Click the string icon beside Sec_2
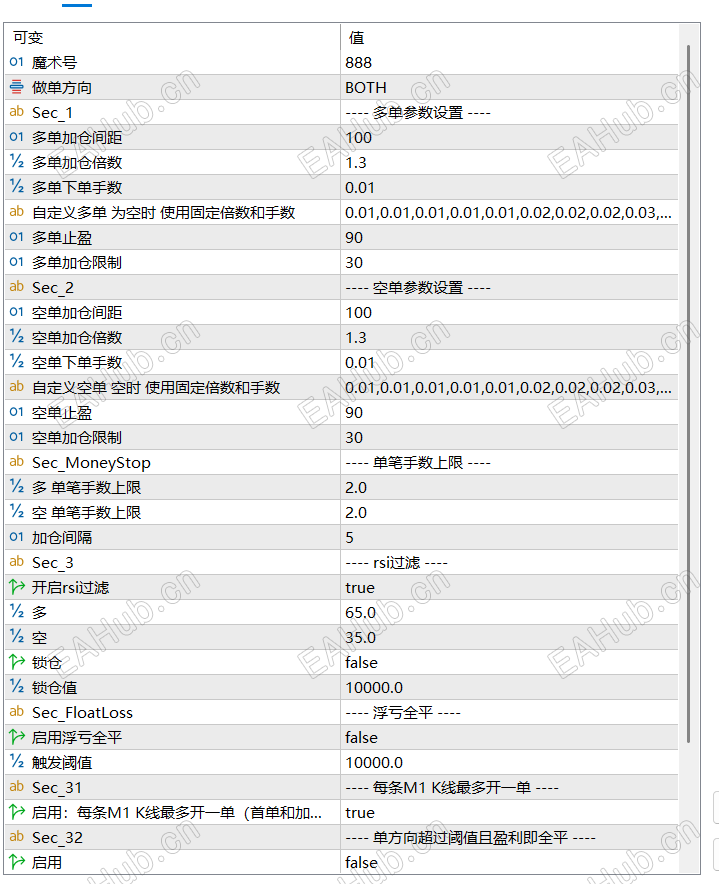 16,287
